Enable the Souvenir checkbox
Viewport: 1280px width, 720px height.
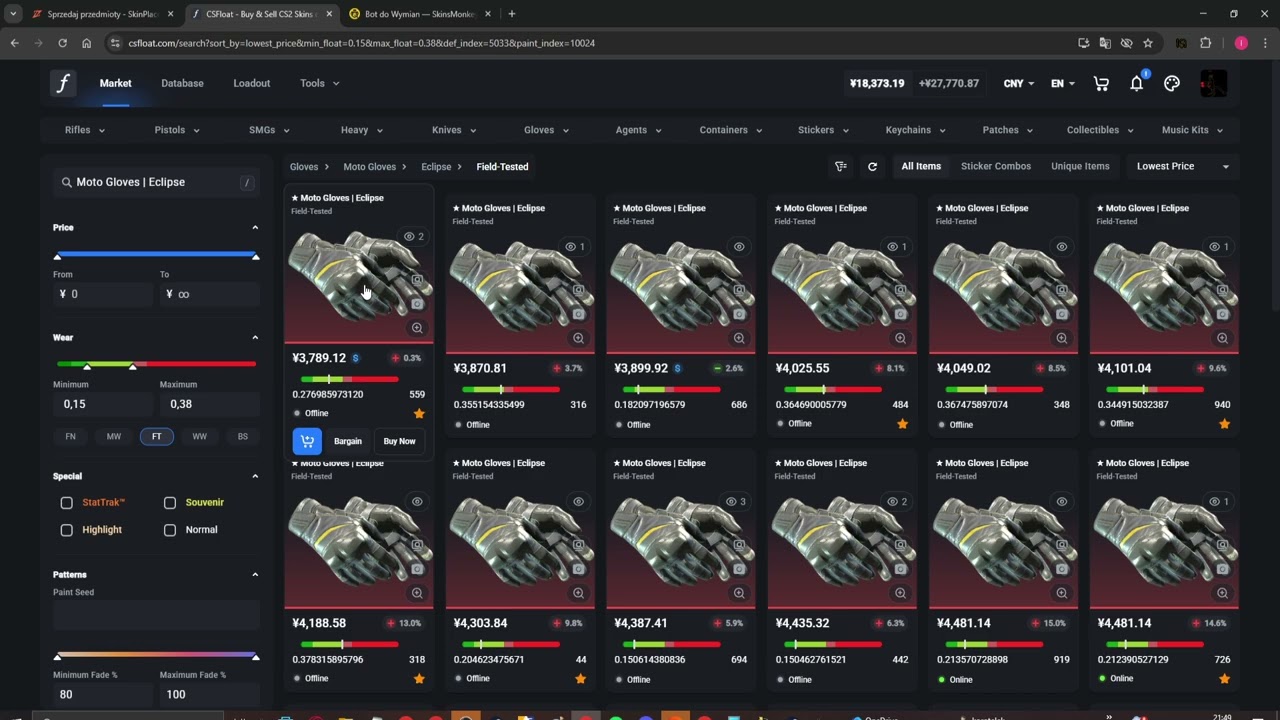(170, 503)
